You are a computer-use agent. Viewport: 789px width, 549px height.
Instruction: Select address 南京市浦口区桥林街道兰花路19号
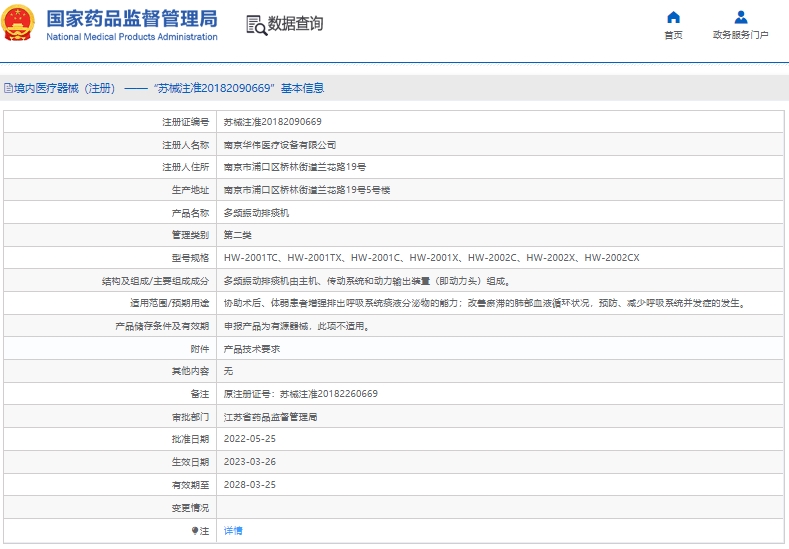[x=295, y=167]
